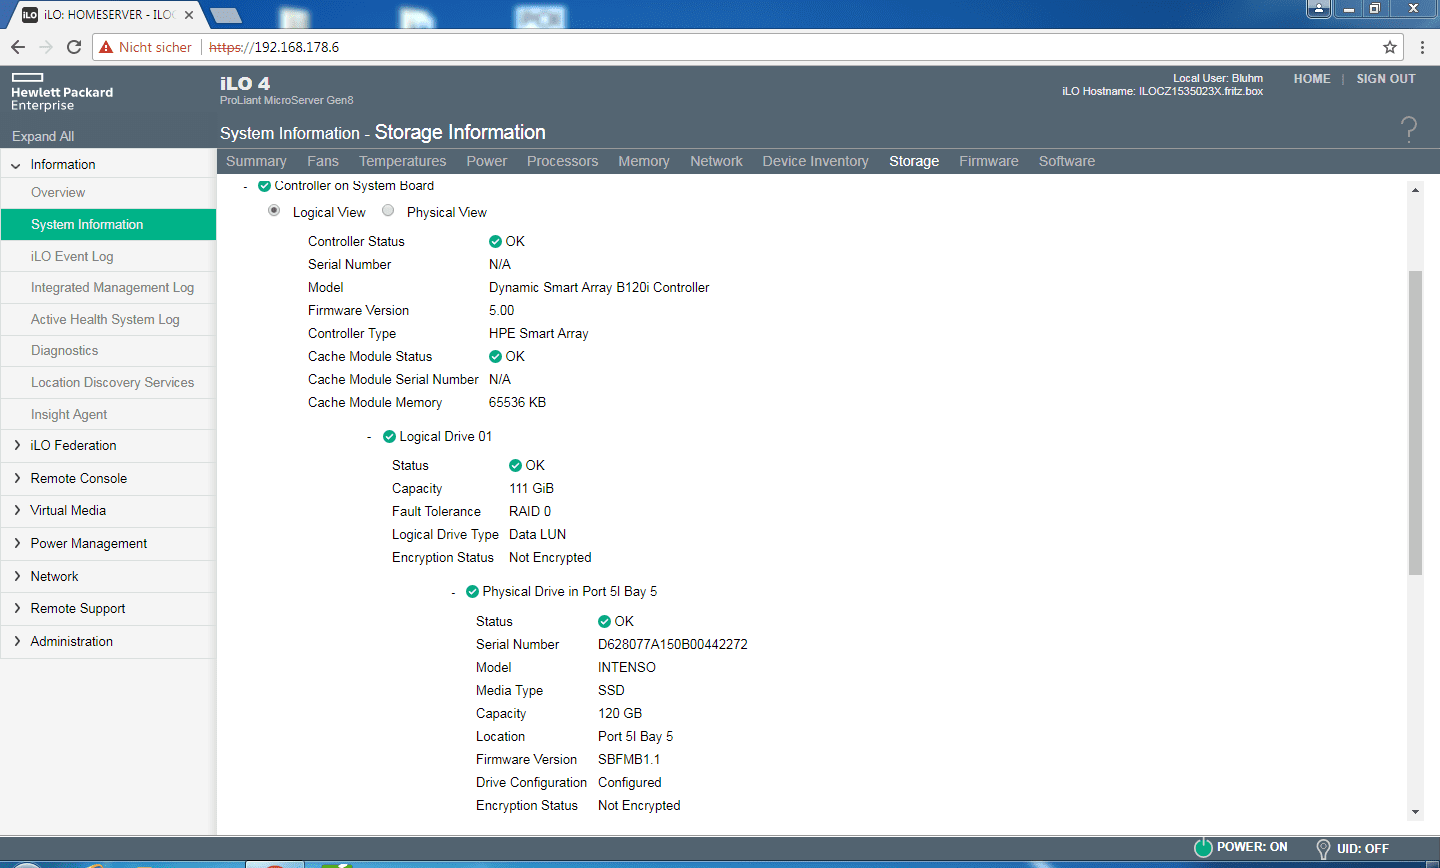Click the content vertical scrollbar thumb
The width and height of the screenshot is (1440, 868).
coord(1415,423)
